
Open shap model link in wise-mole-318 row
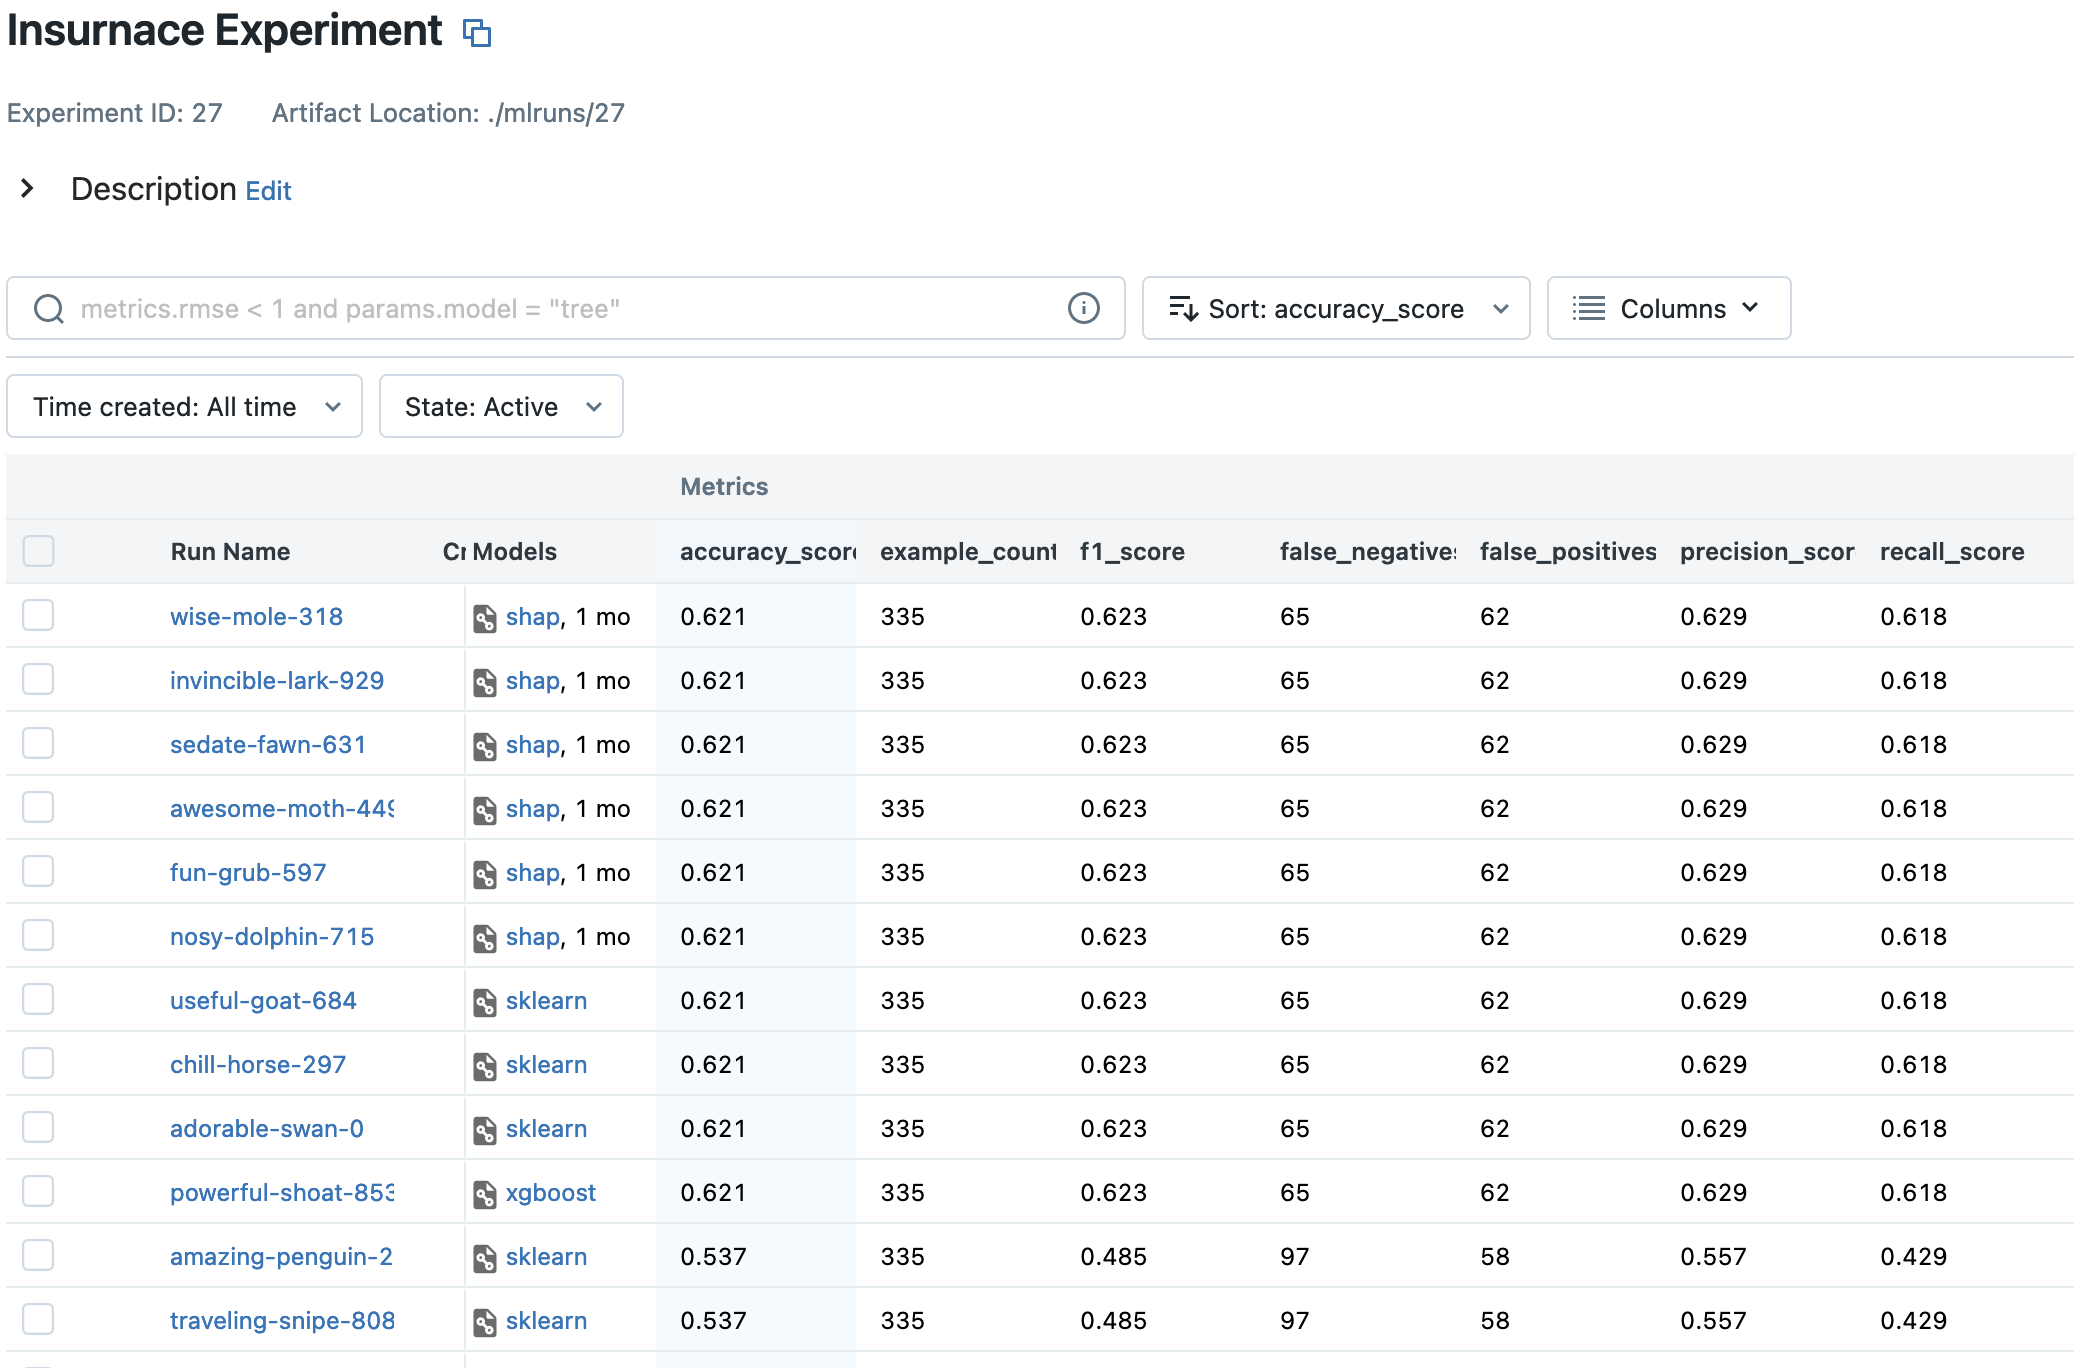532,617
